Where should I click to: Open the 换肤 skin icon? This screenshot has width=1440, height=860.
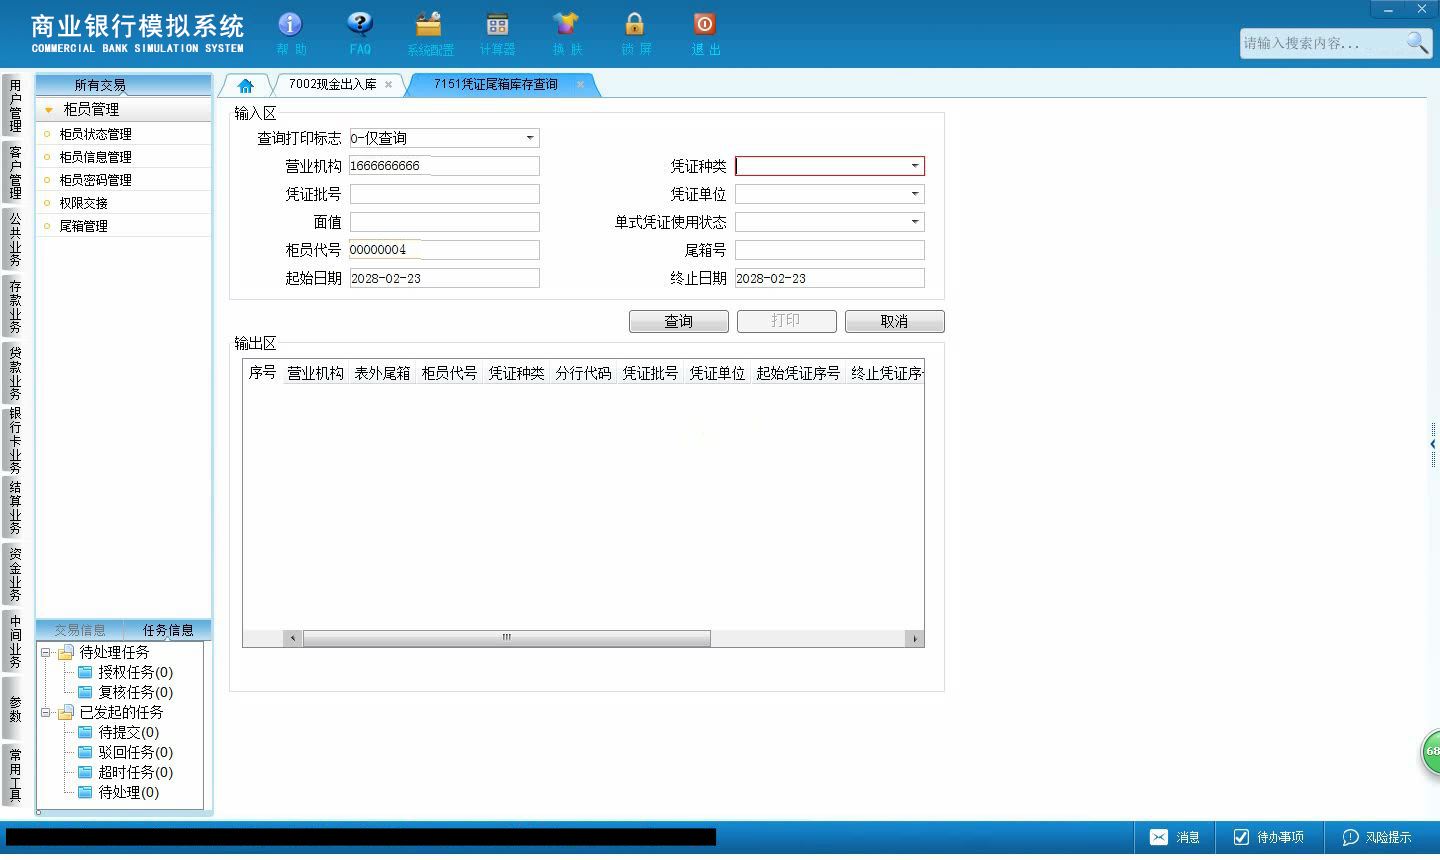point(566,25)
